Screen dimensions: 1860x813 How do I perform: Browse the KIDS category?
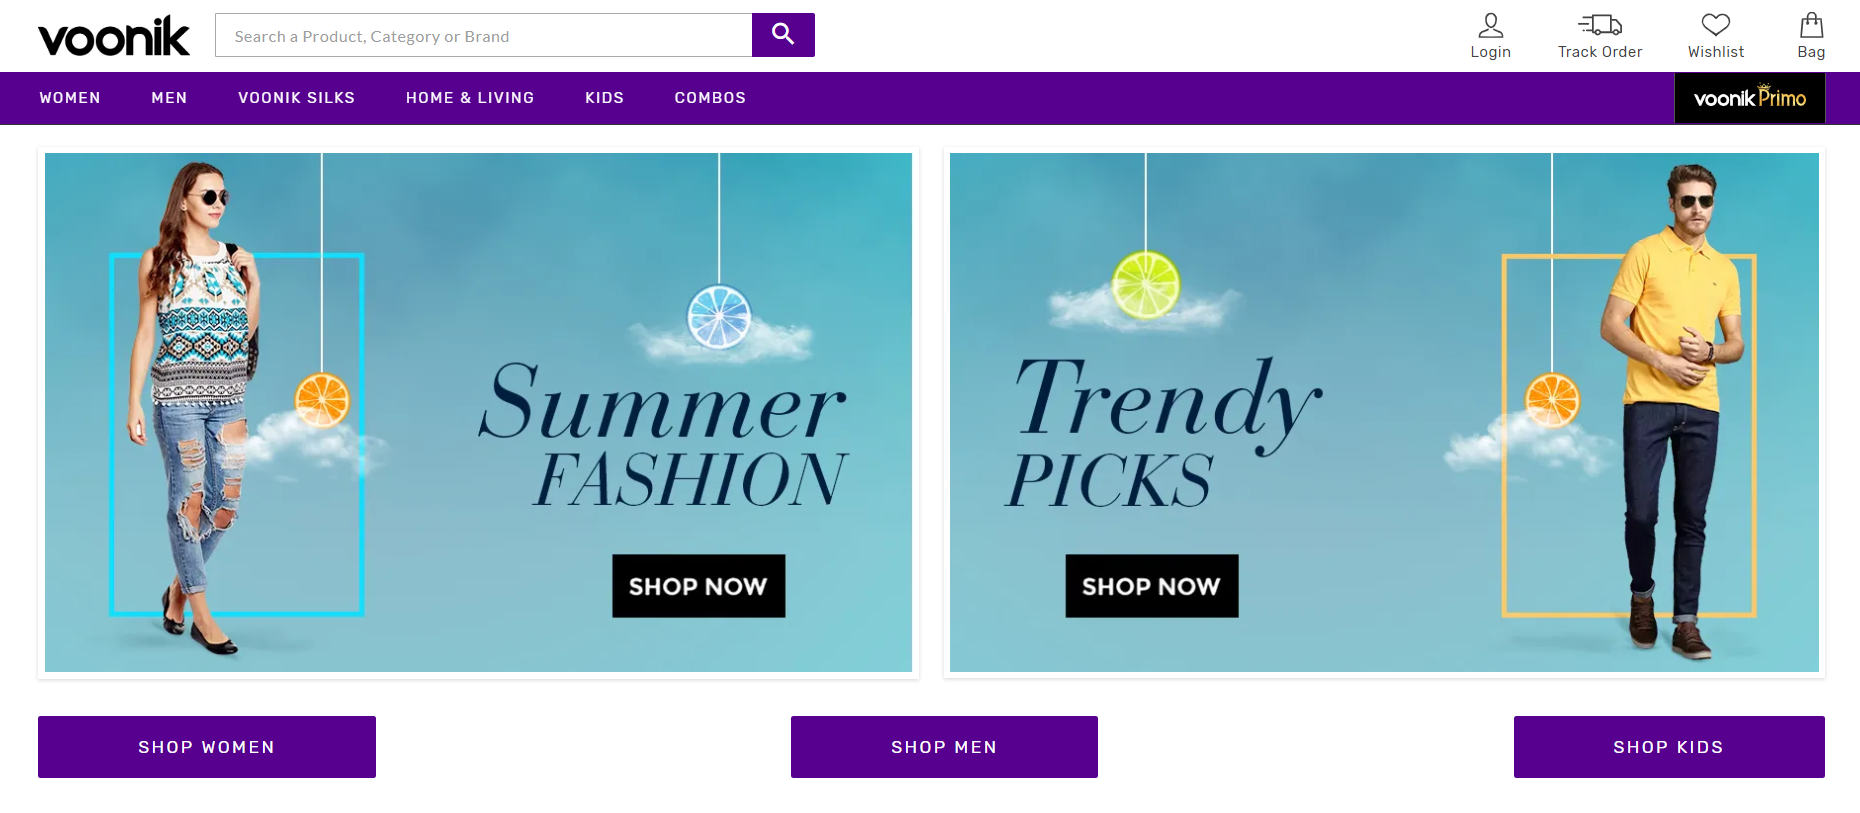tap(604, 98)
